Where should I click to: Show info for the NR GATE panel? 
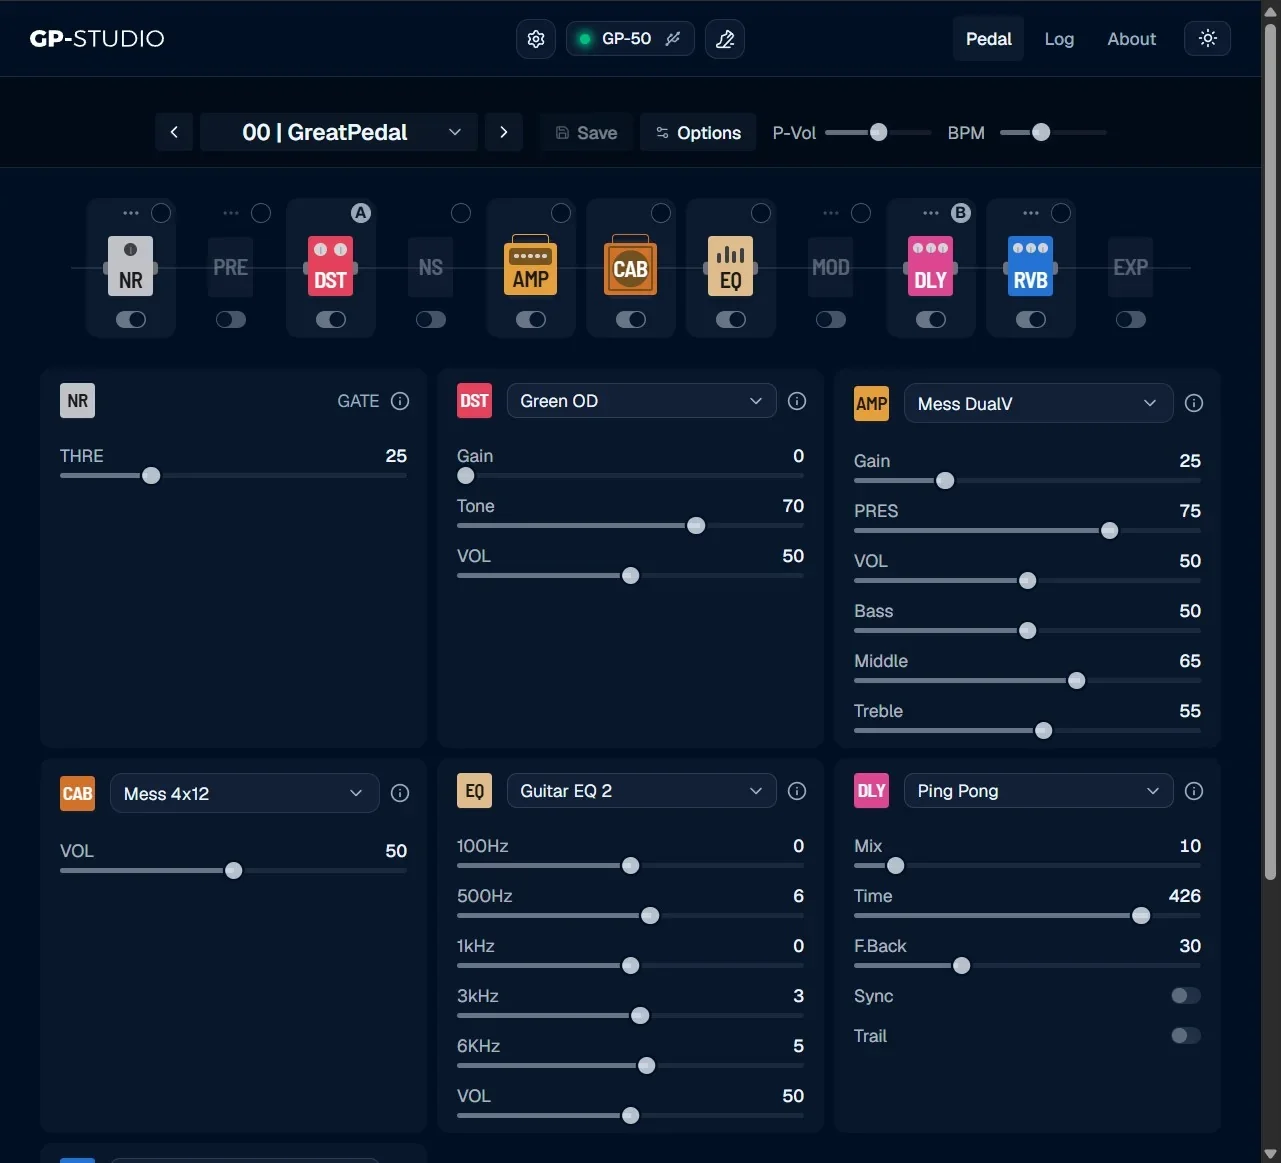click(400, 401)
